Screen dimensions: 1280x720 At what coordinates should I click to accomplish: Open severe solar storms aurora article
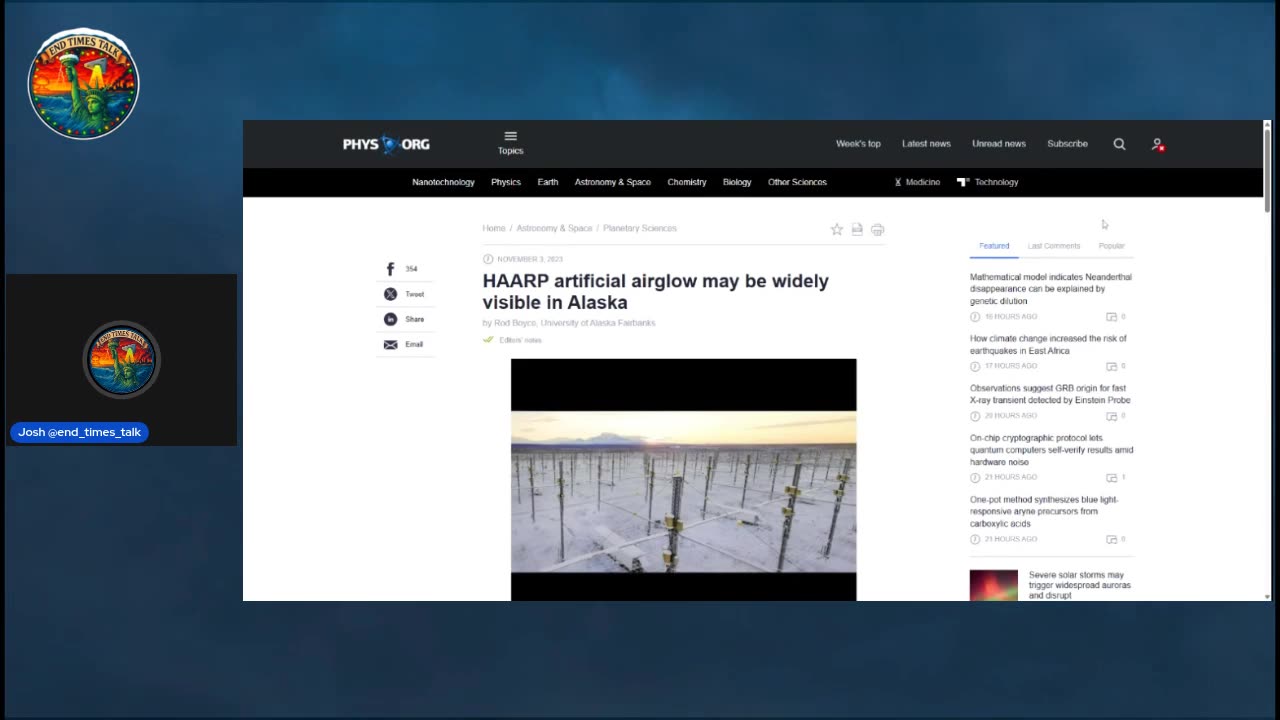click(1080, 585)
